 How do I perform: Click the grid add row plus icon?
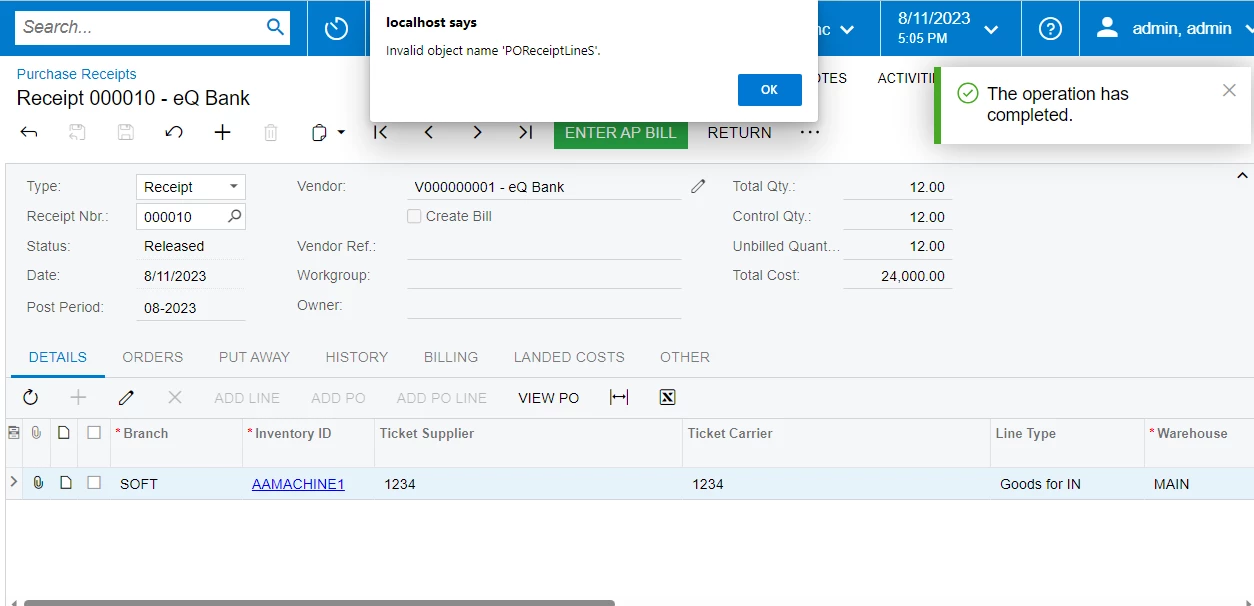click(78, 397)
